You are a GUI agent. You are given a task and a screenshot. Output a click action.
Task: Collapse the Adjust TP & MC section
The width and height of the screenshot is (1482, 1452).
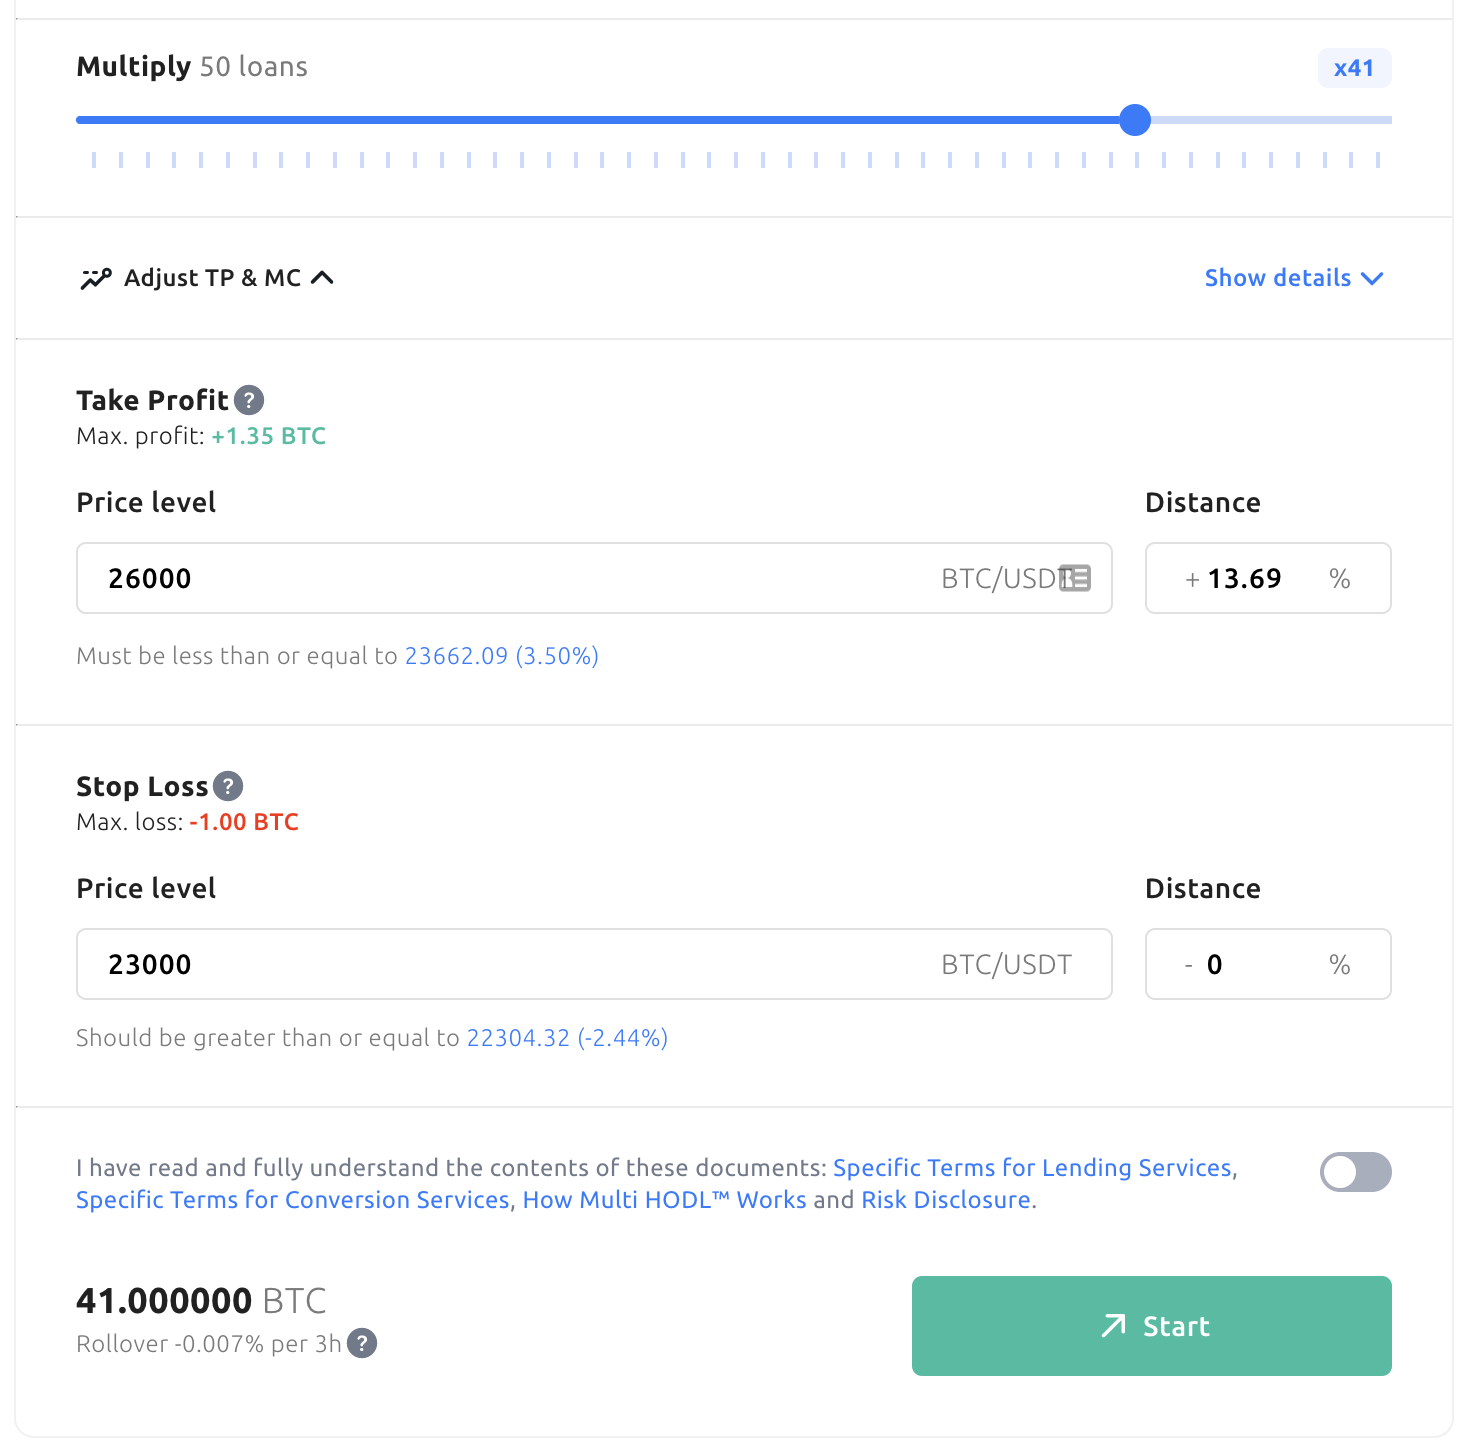(x=207, y=278)
